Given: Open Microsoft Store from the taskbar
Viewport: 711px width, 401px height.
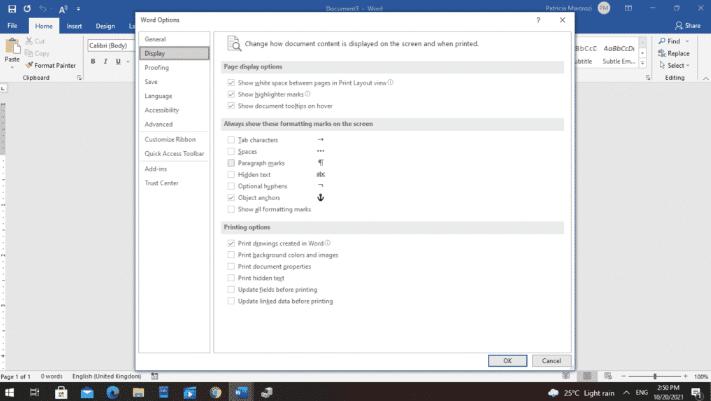Looking at the screenshot, I should tap(61, 392).
